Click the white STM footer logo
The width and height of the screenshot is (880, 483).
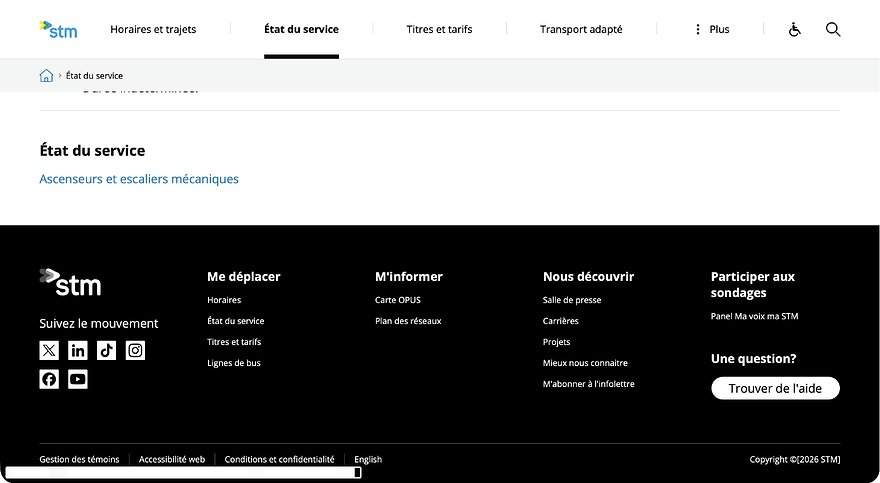(x=70, y=282)
